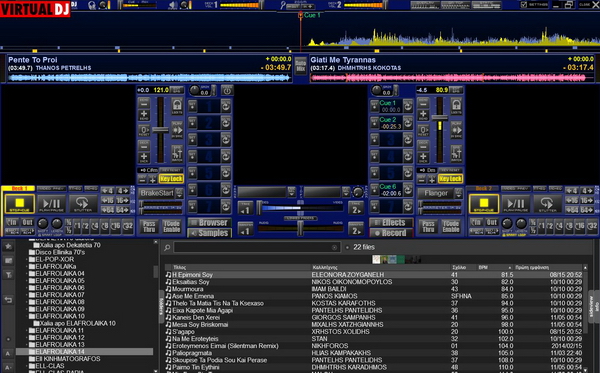Screen dimensions: 600x373
Task: Toggle Deck 1 Key Lock
Action: pos(171,179)
